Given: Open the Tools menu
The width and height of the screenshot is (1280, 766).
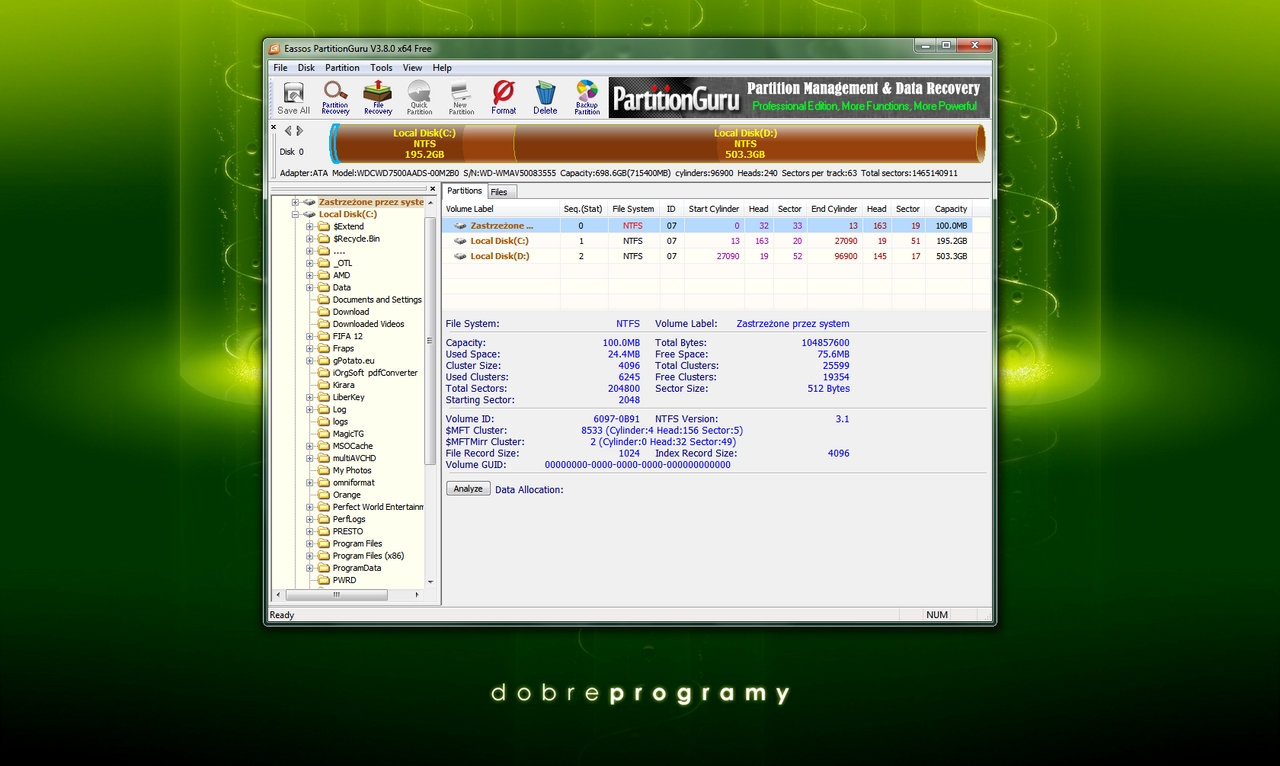Looking at the screenshot, I should pyautogui.click(x=381, y=68).
